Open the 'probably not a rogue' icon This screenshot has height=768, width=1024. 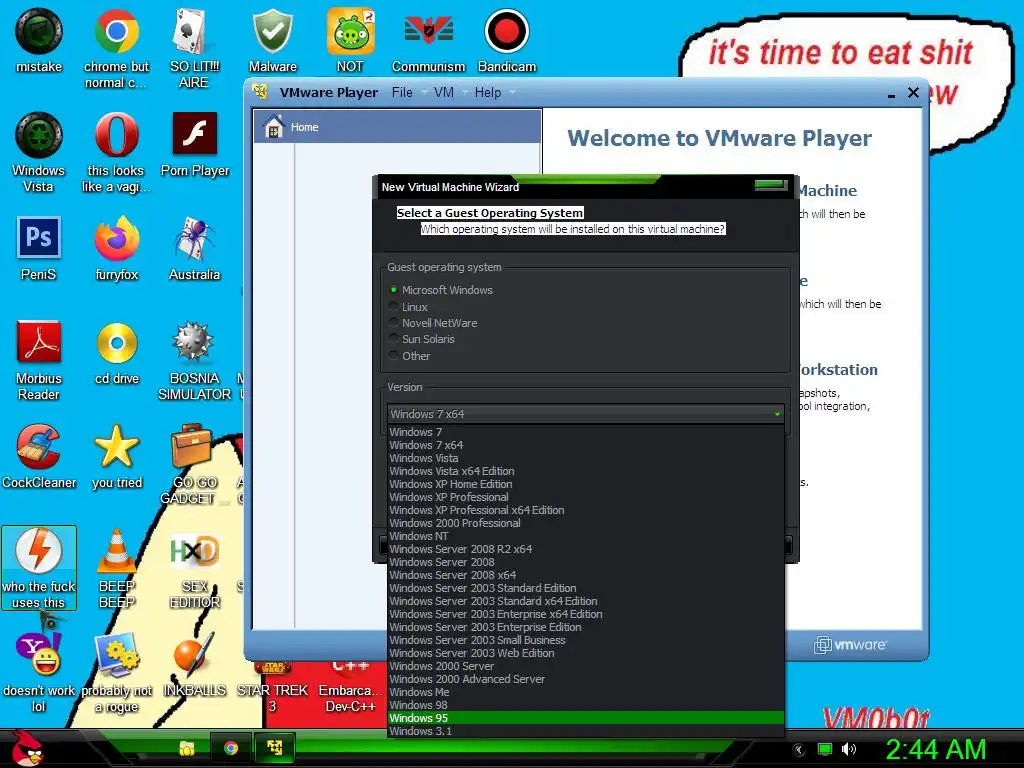pos(116,672)
